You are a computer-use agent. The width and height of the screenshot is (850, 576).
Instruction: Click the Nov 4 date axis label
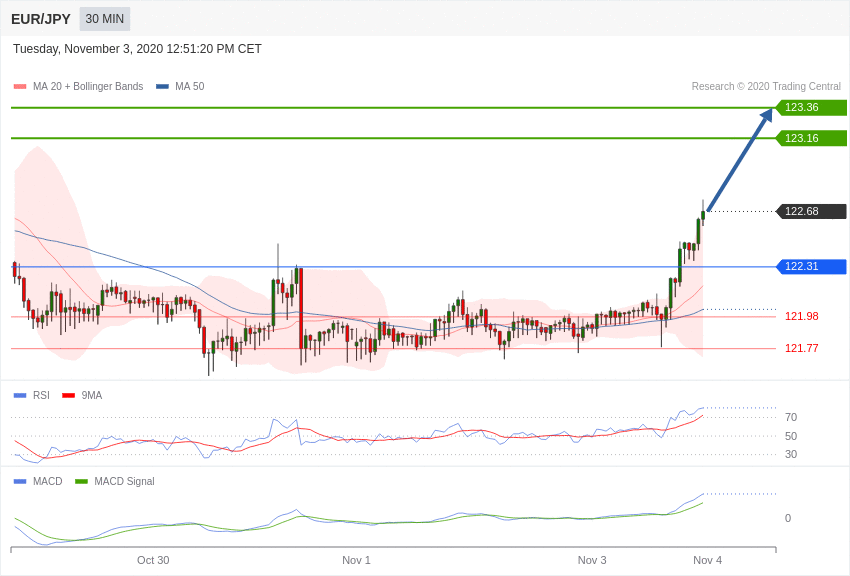(707, 560)
